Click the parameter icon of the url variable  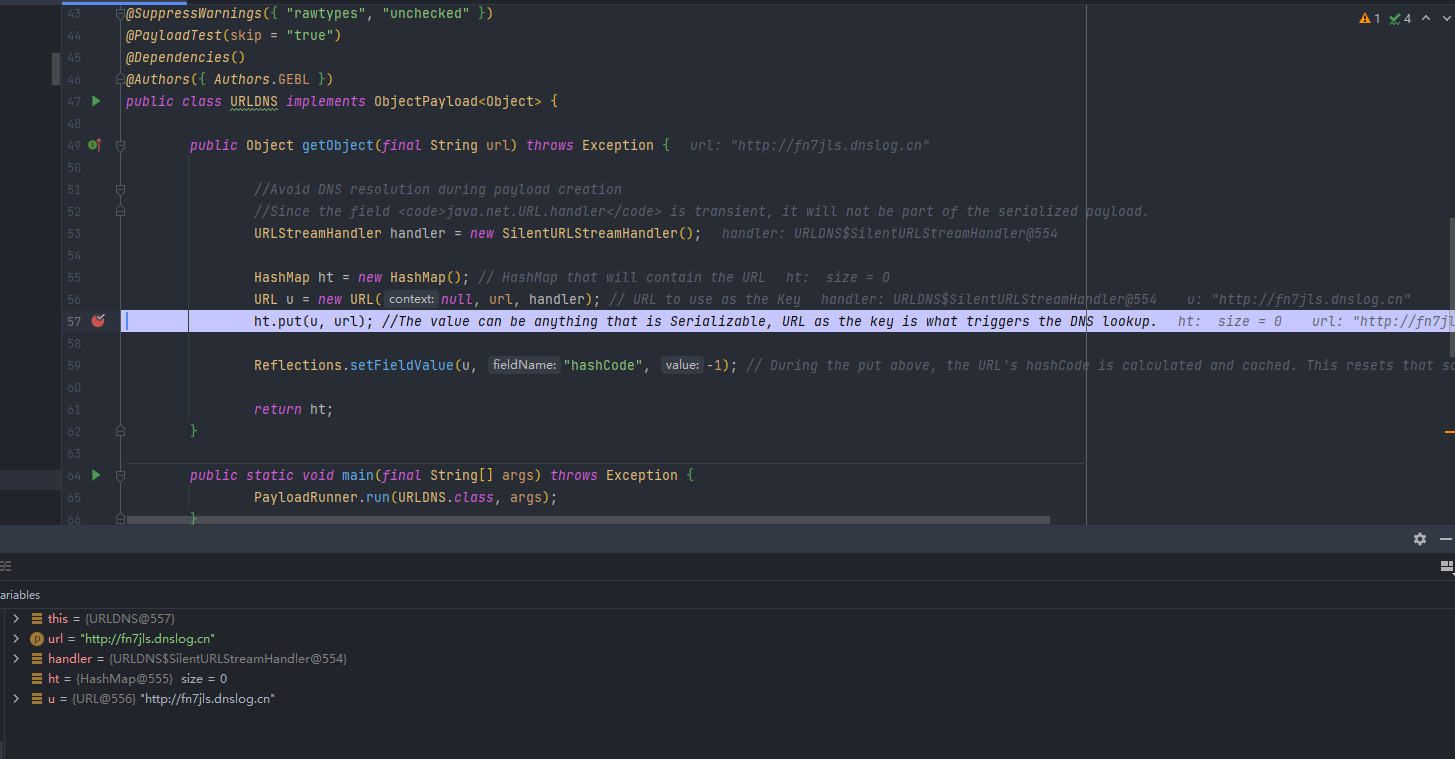click(37, 639)
